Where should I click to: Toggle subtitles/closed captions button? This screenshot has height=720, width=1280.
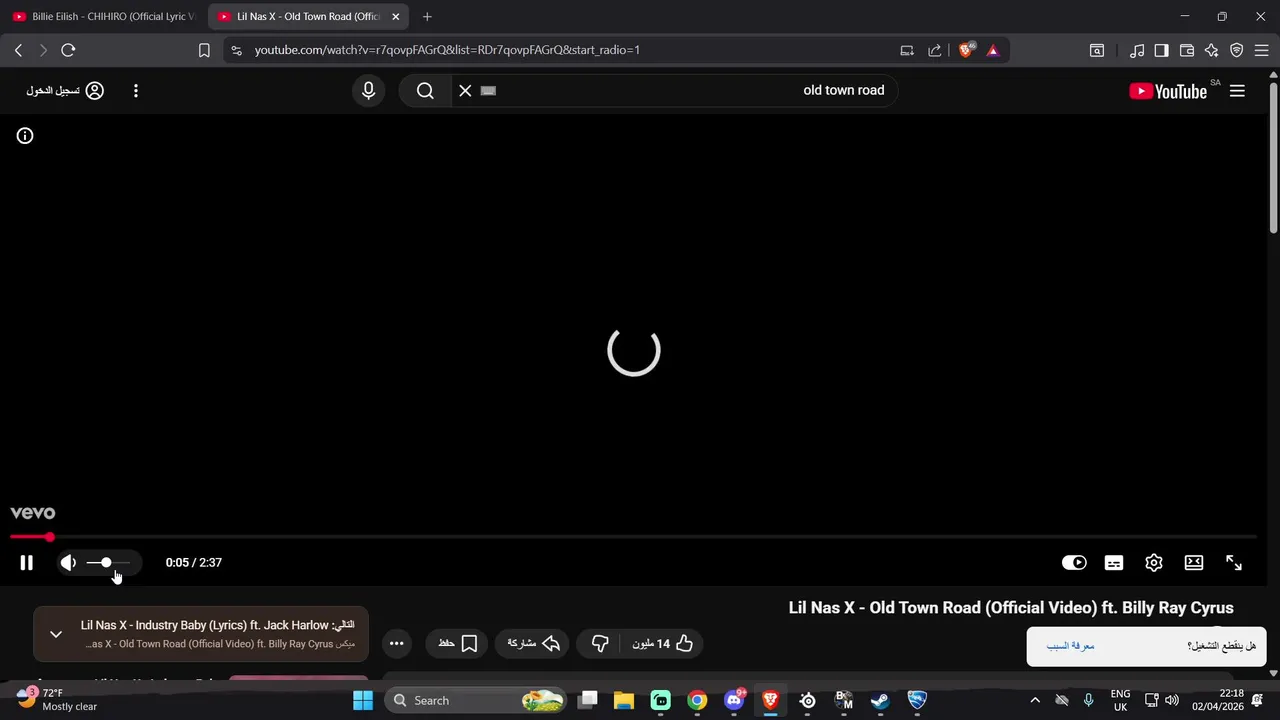[x=1114, y=563]
